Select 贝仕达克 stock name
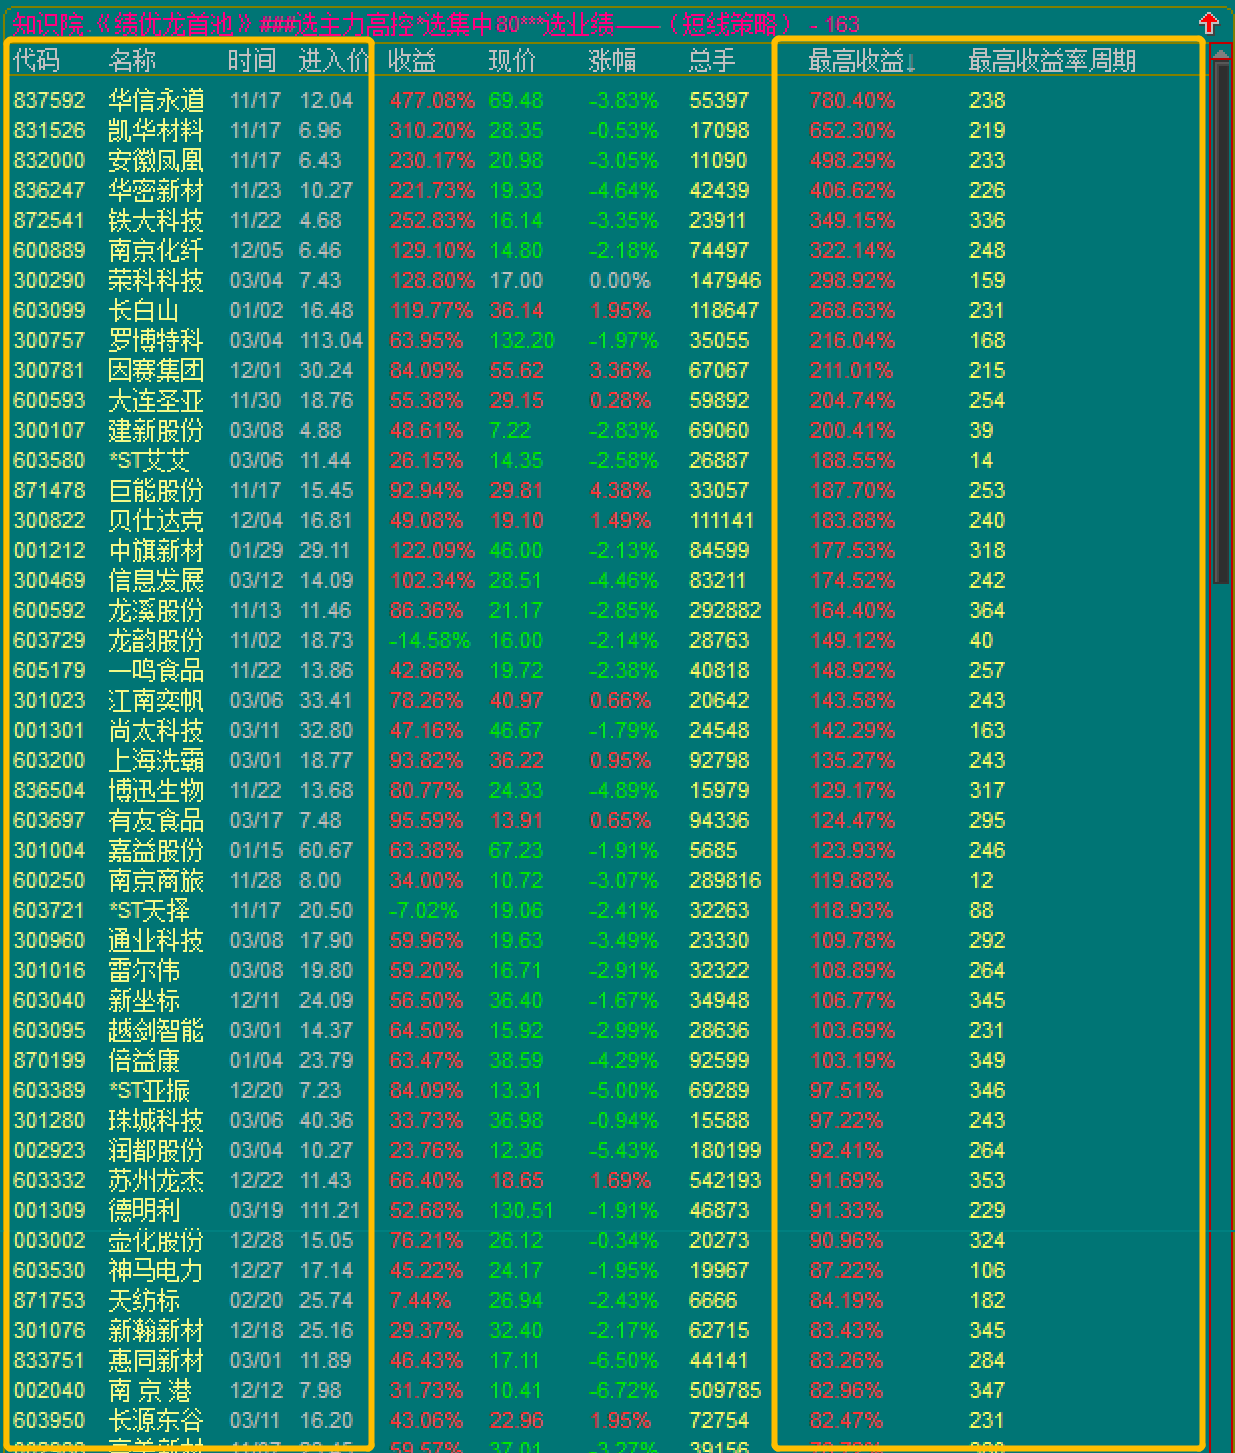Image resolution: width=1235 pixels, height=1453 pixels. pyautogui.click(x=157, y=520)
